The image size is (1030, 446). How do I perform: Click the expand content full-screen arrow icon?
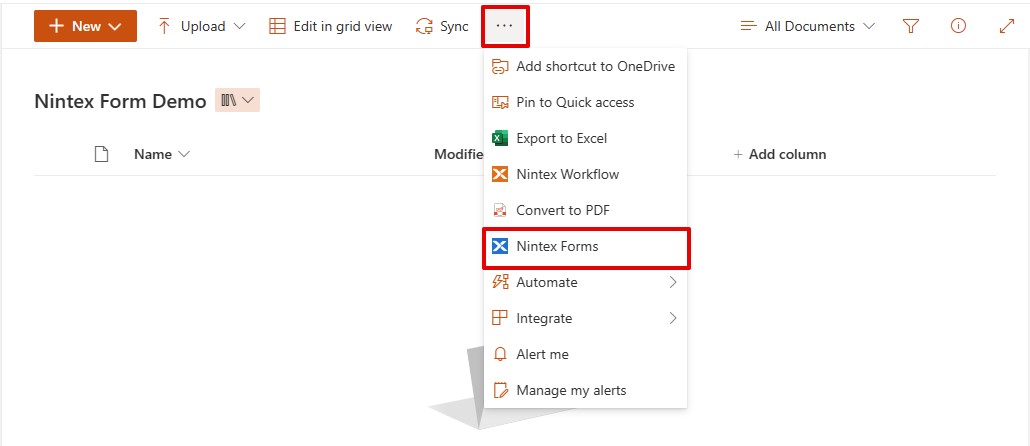1006,26
